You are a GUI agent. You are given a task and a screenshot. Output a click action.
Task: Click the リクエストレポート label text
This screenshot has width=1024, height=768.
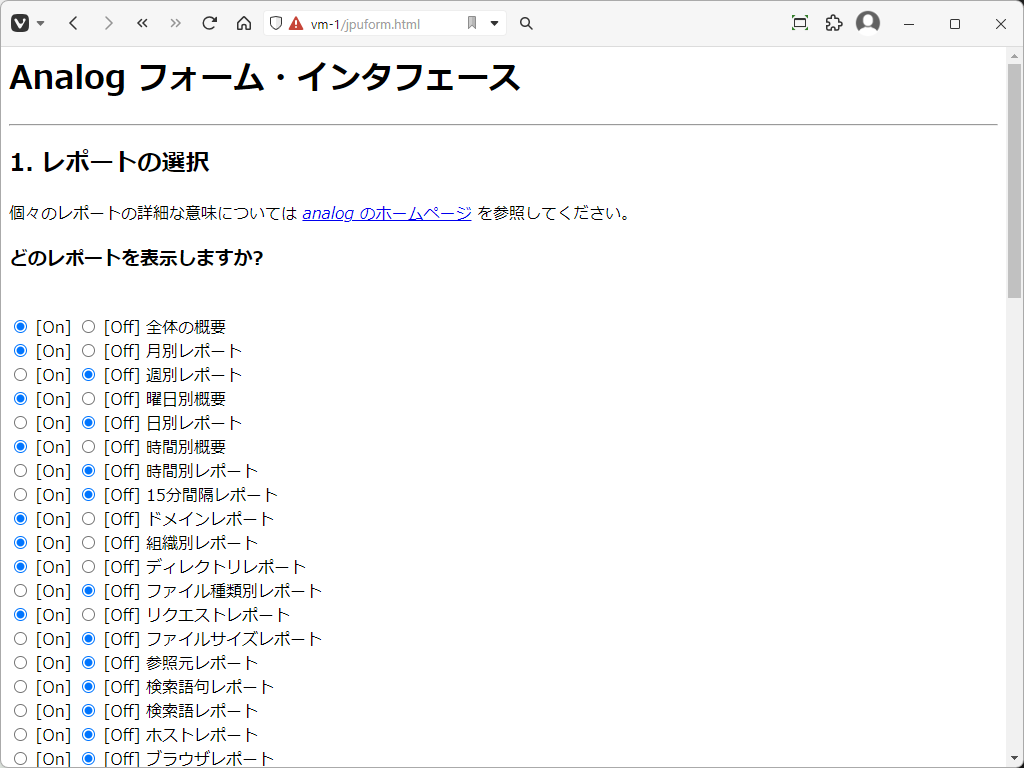218,615
